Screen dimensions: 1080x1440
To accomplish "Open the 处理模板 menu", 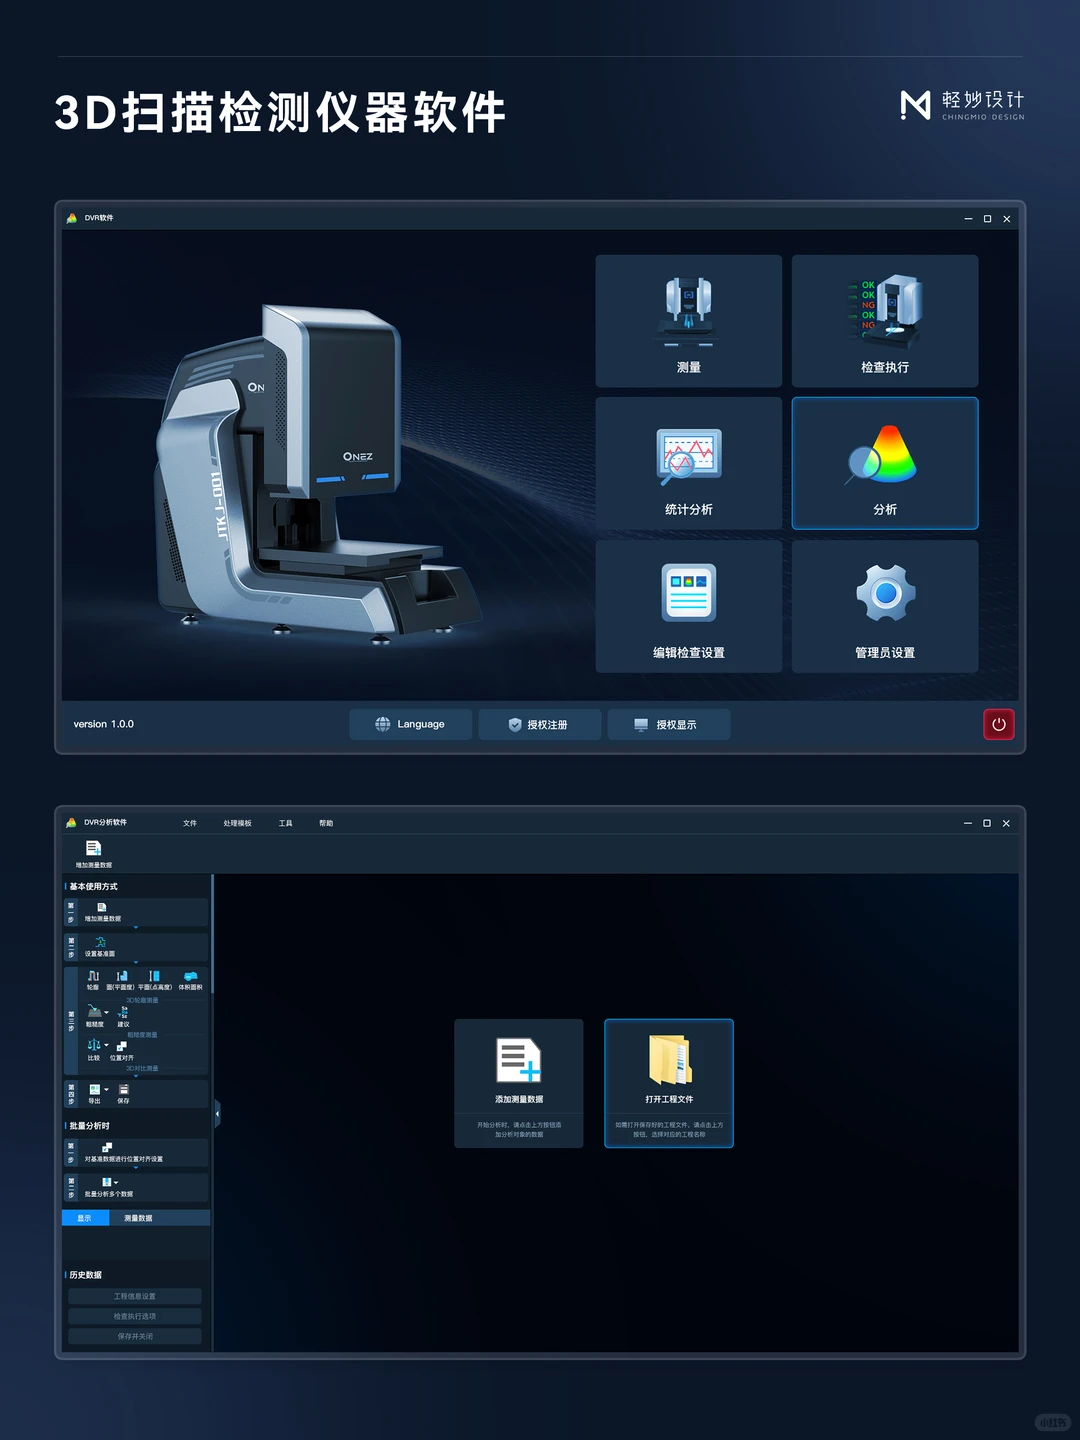I will click(x=237, y=823).
